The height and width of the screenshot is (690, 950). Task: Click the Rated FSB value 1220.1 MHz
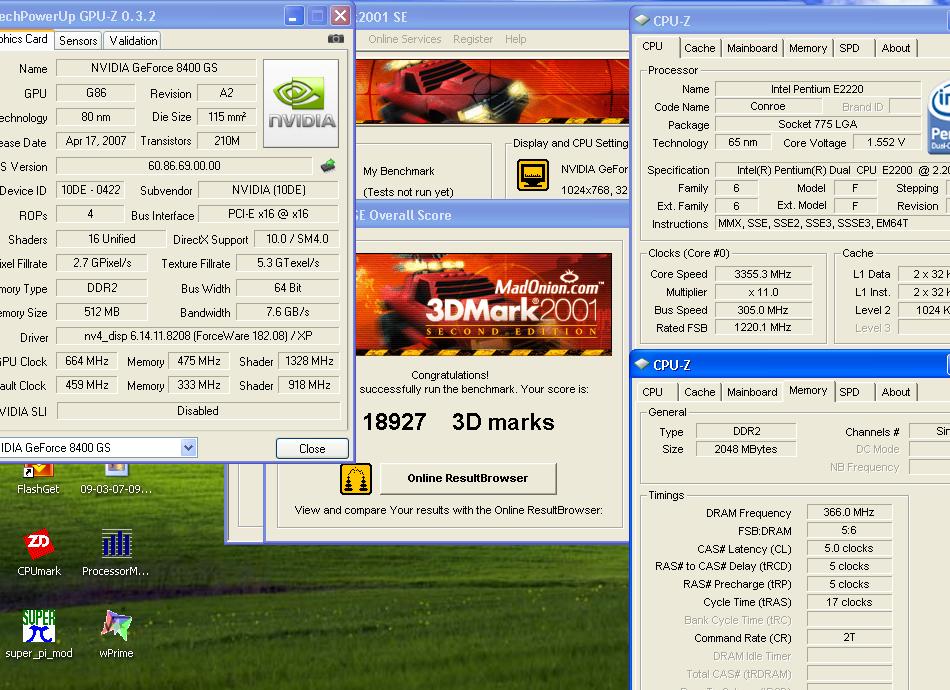(763, 327)
